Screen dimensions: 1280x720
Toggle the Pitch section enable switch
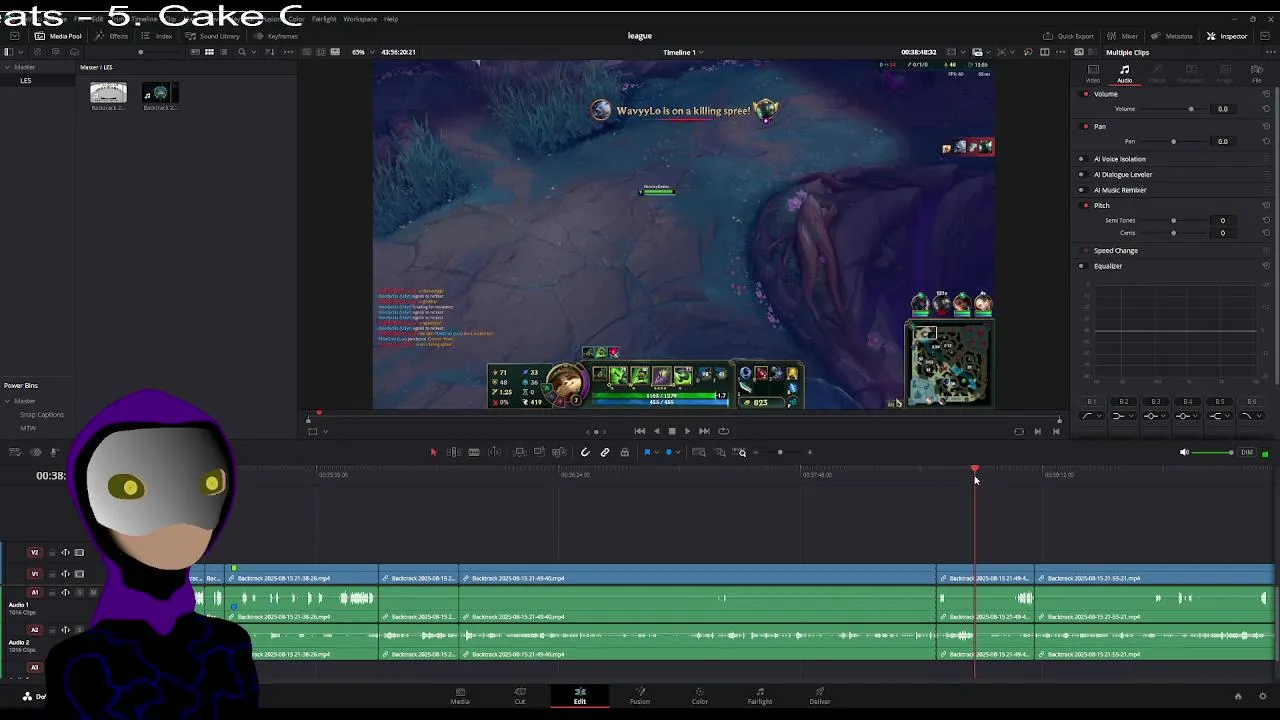pyautogui.click(x=1086, y=205)
